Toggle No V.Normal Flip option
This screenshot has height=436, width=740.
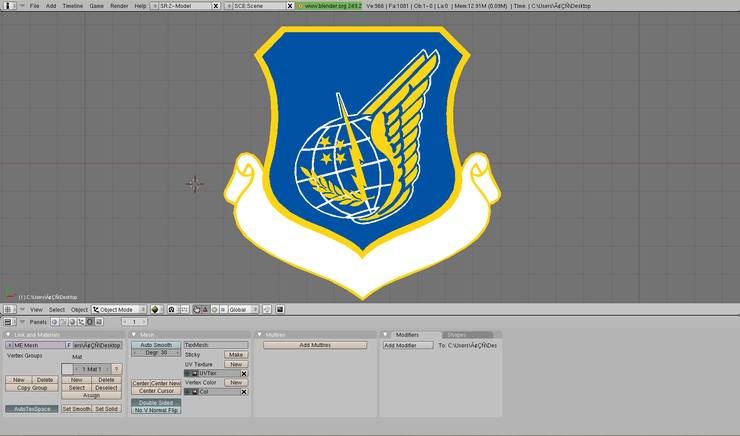(x=156, y=410)
